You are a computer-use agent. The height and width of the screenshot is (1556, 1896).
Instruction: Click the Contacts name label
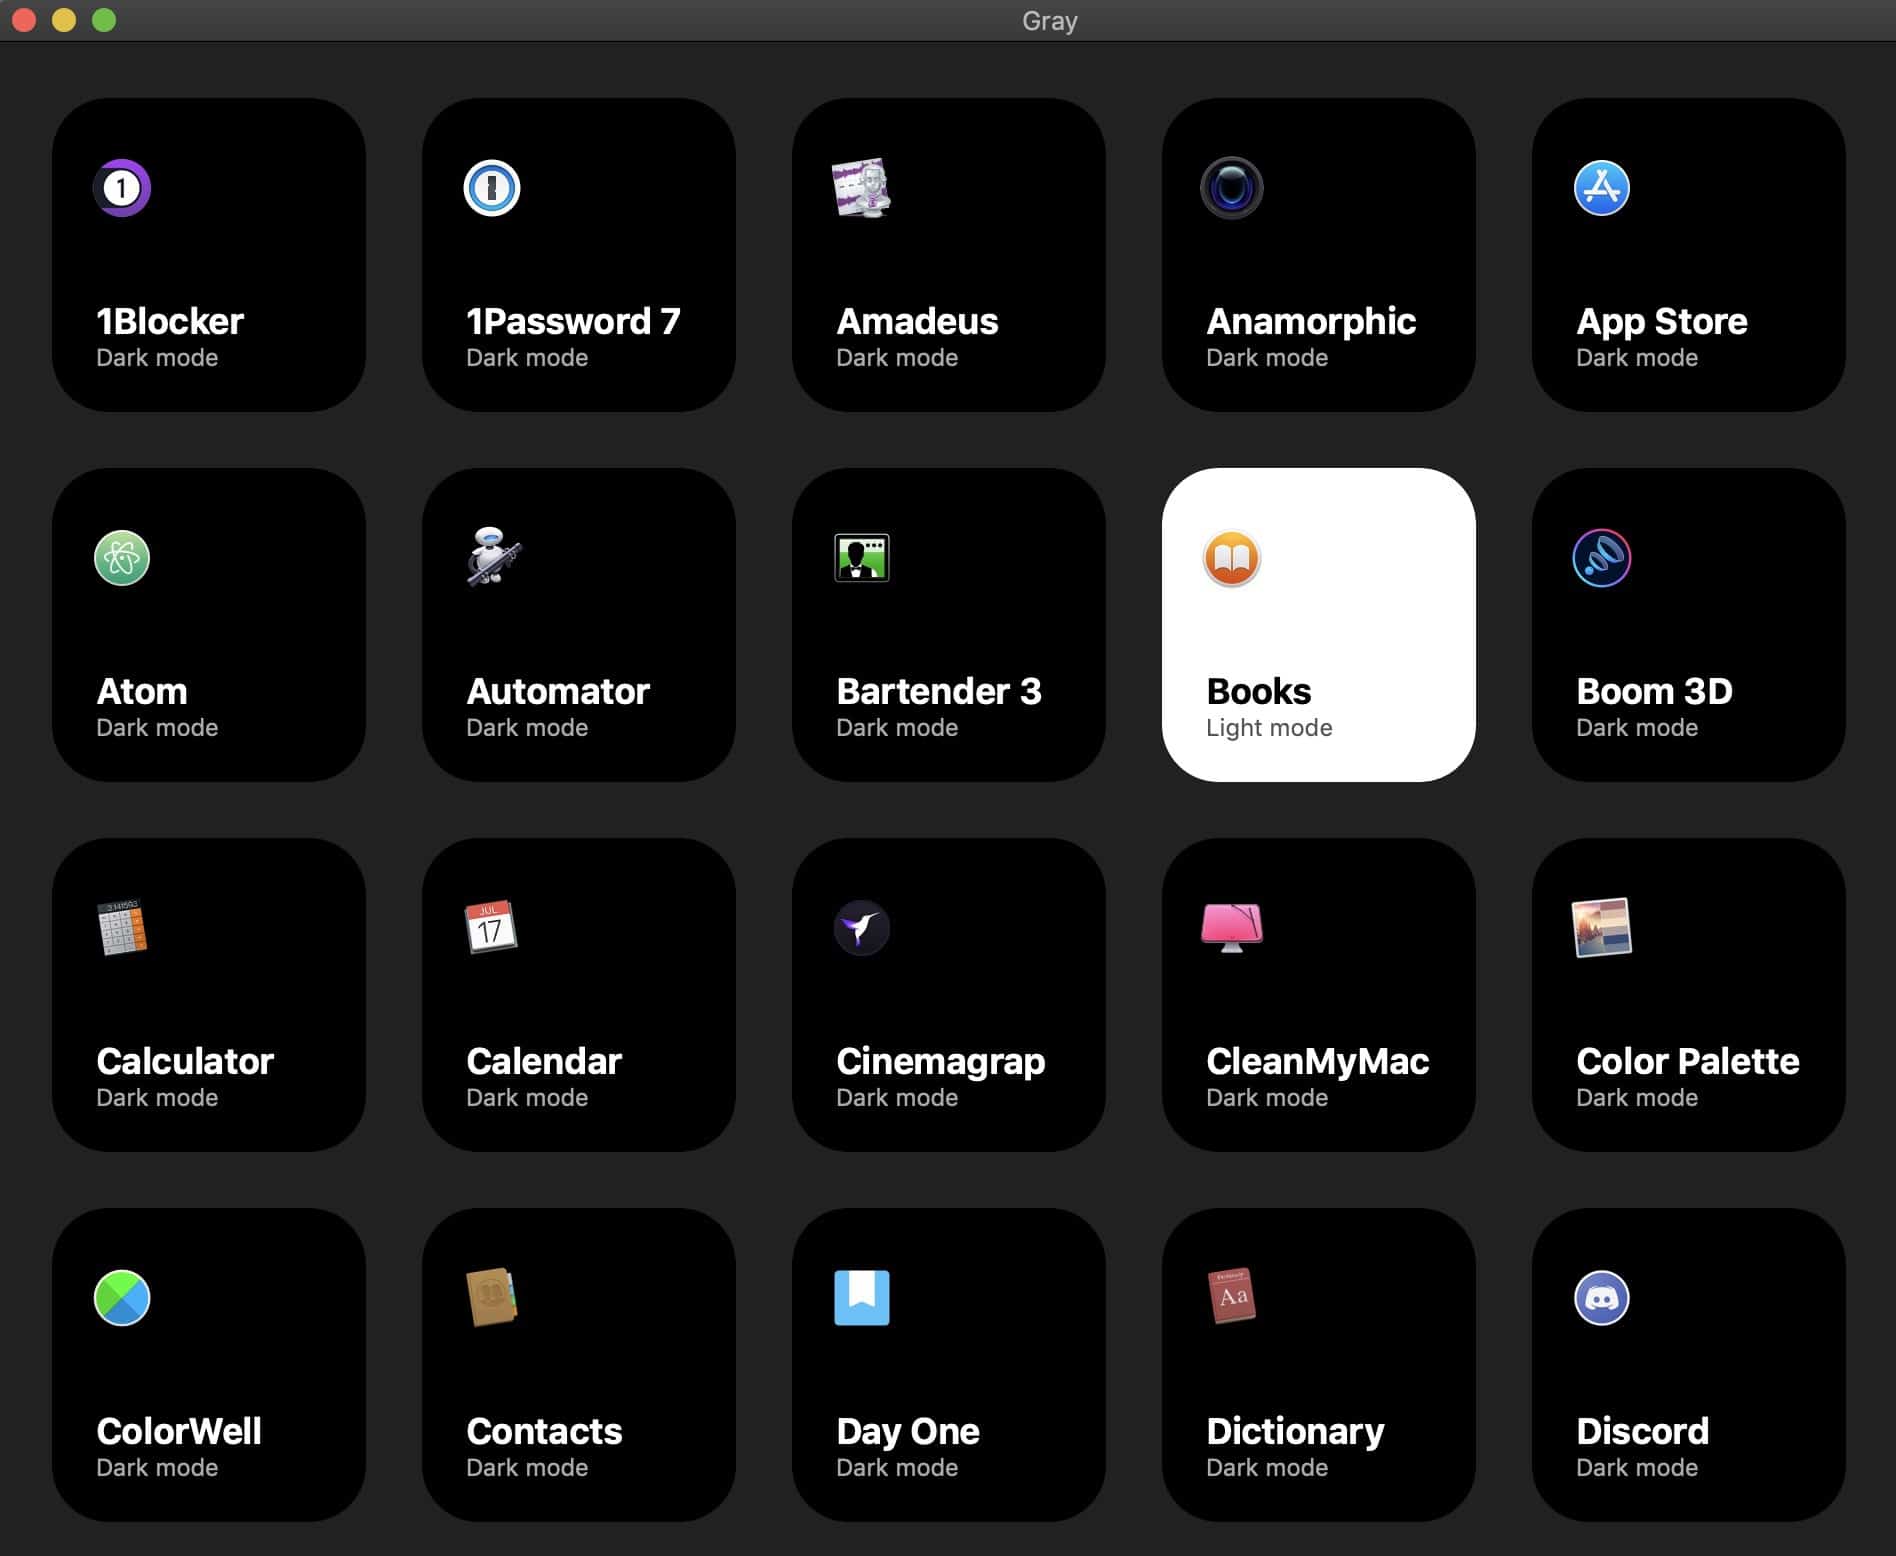pyautogui.click(x=544, y=1432)
